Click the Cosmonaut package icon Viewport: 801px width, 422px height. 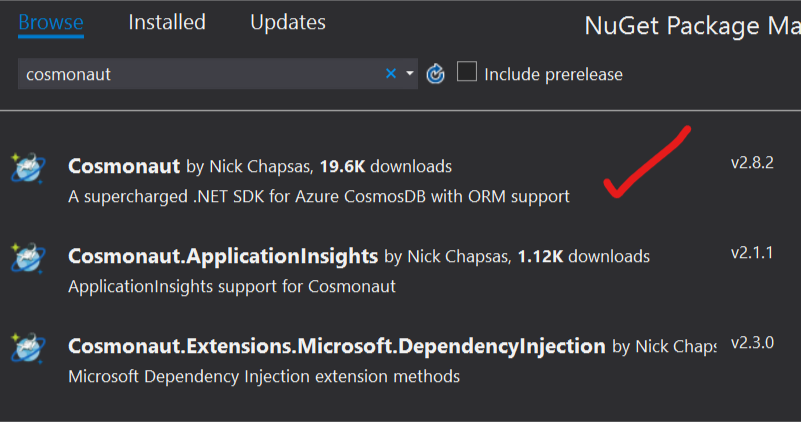click(28, 168)
